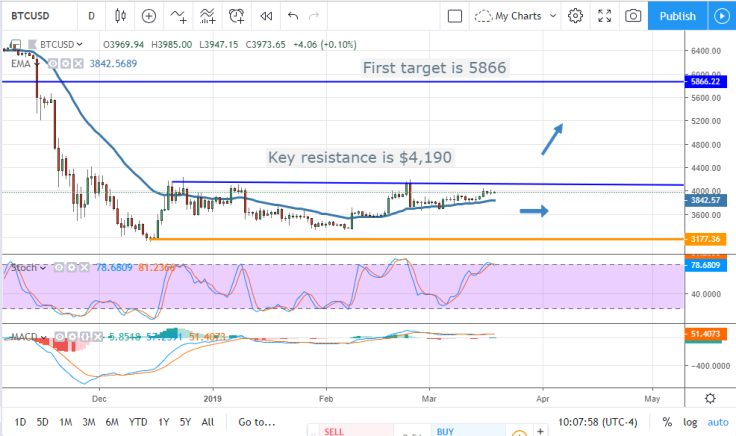736x436 pixels.
Task: Click EMA value 3842.5689
Action: (113, 63)
